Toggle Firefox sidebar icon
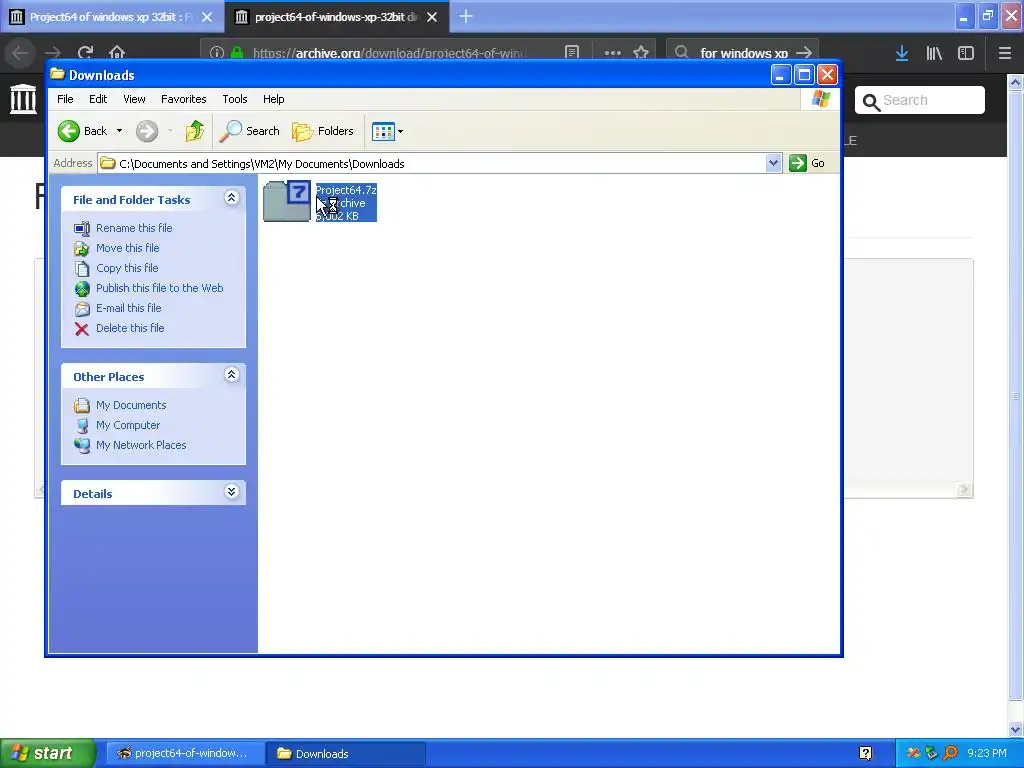The width and height of the screenshot is (1024, 768). [x=966, y=53]
